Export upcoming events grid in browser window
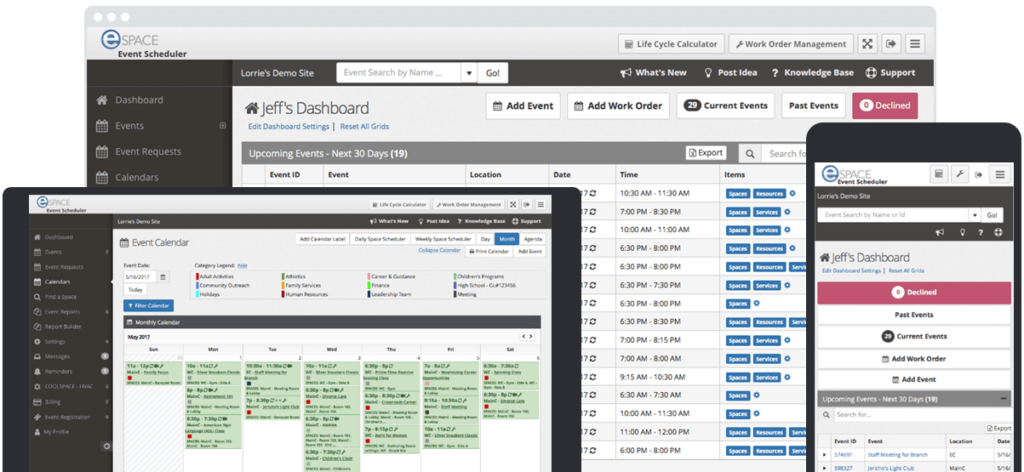 pos(706,153)
